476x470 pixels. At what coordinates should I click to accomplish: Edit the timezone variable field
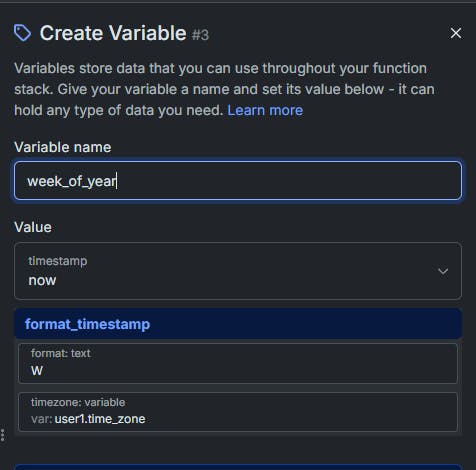(238, 412)
